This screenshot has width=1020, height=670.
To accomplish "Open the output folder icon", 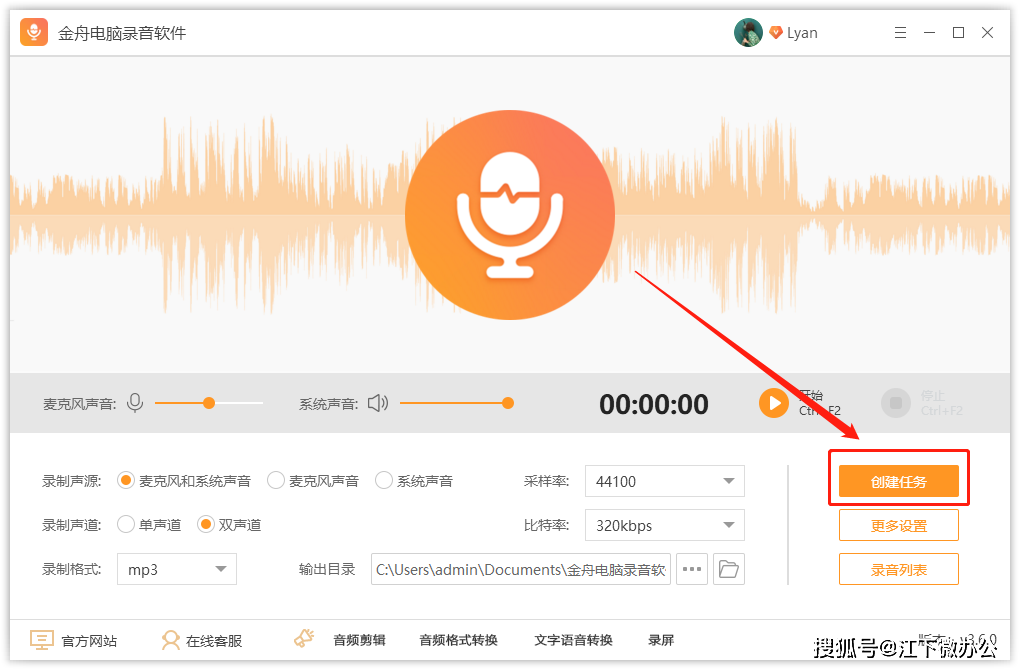I will [x=729, y=569].
